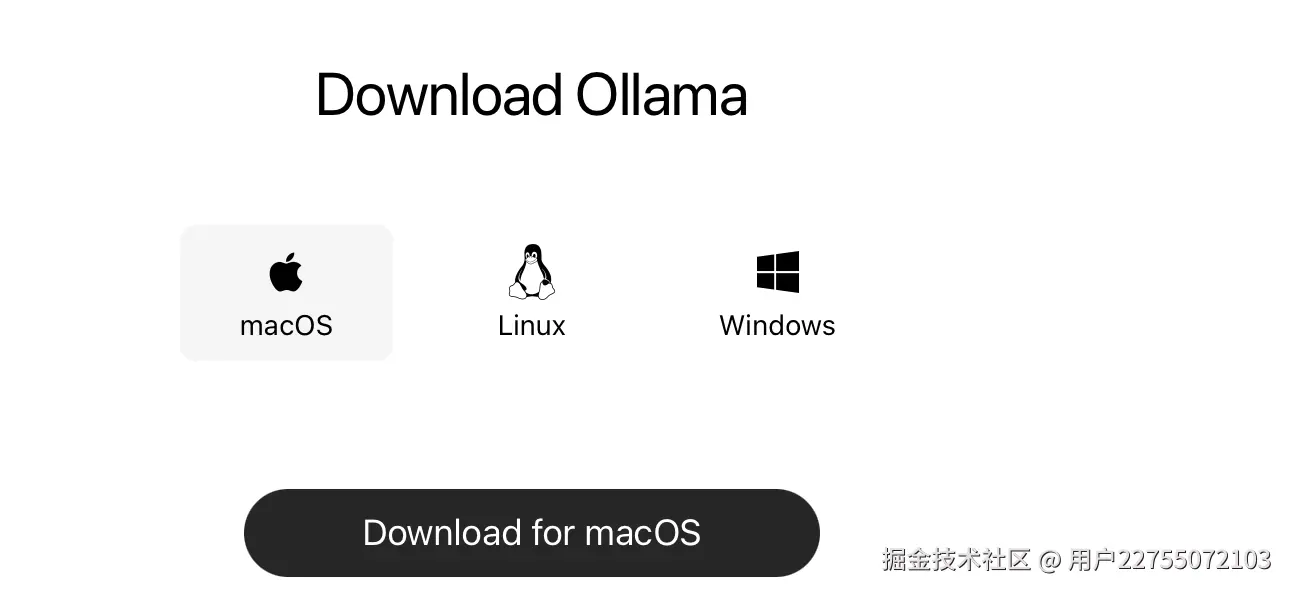Click the penguin's white belly on Linux icon

click(x=531, y=278)
